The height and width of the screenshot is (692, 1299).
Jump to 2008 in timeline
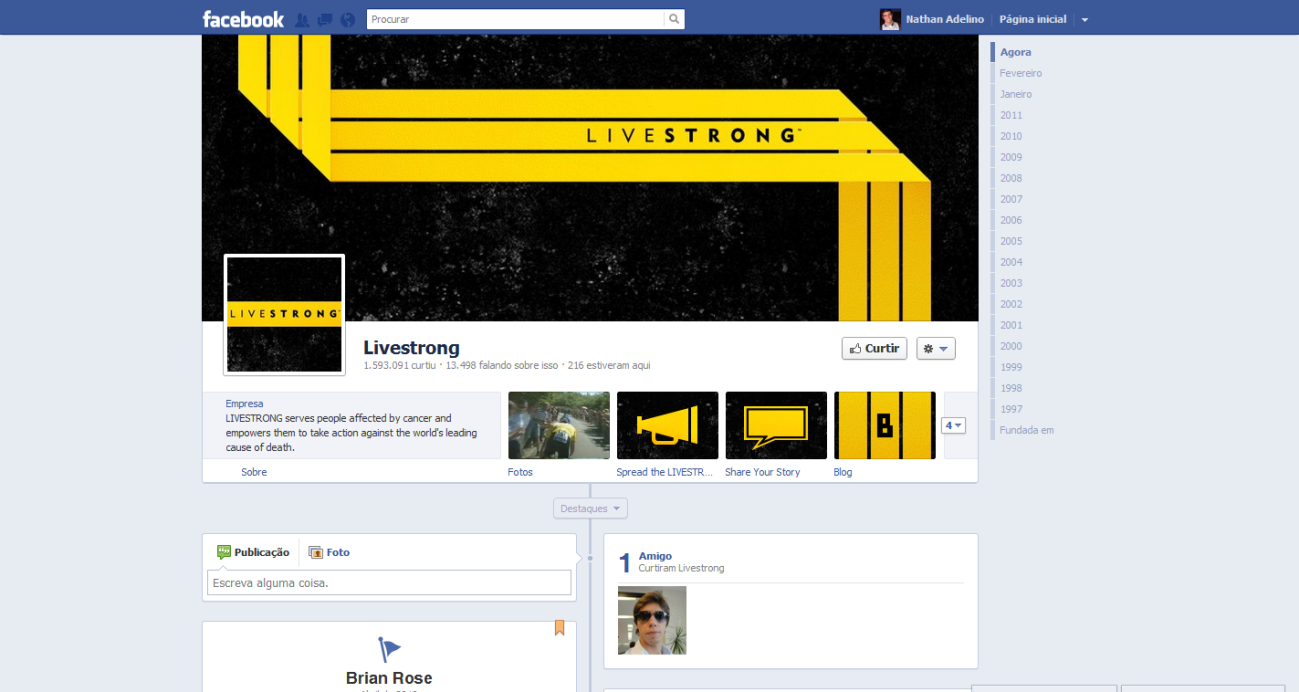pyautogui.click(x=1011, y=178)
